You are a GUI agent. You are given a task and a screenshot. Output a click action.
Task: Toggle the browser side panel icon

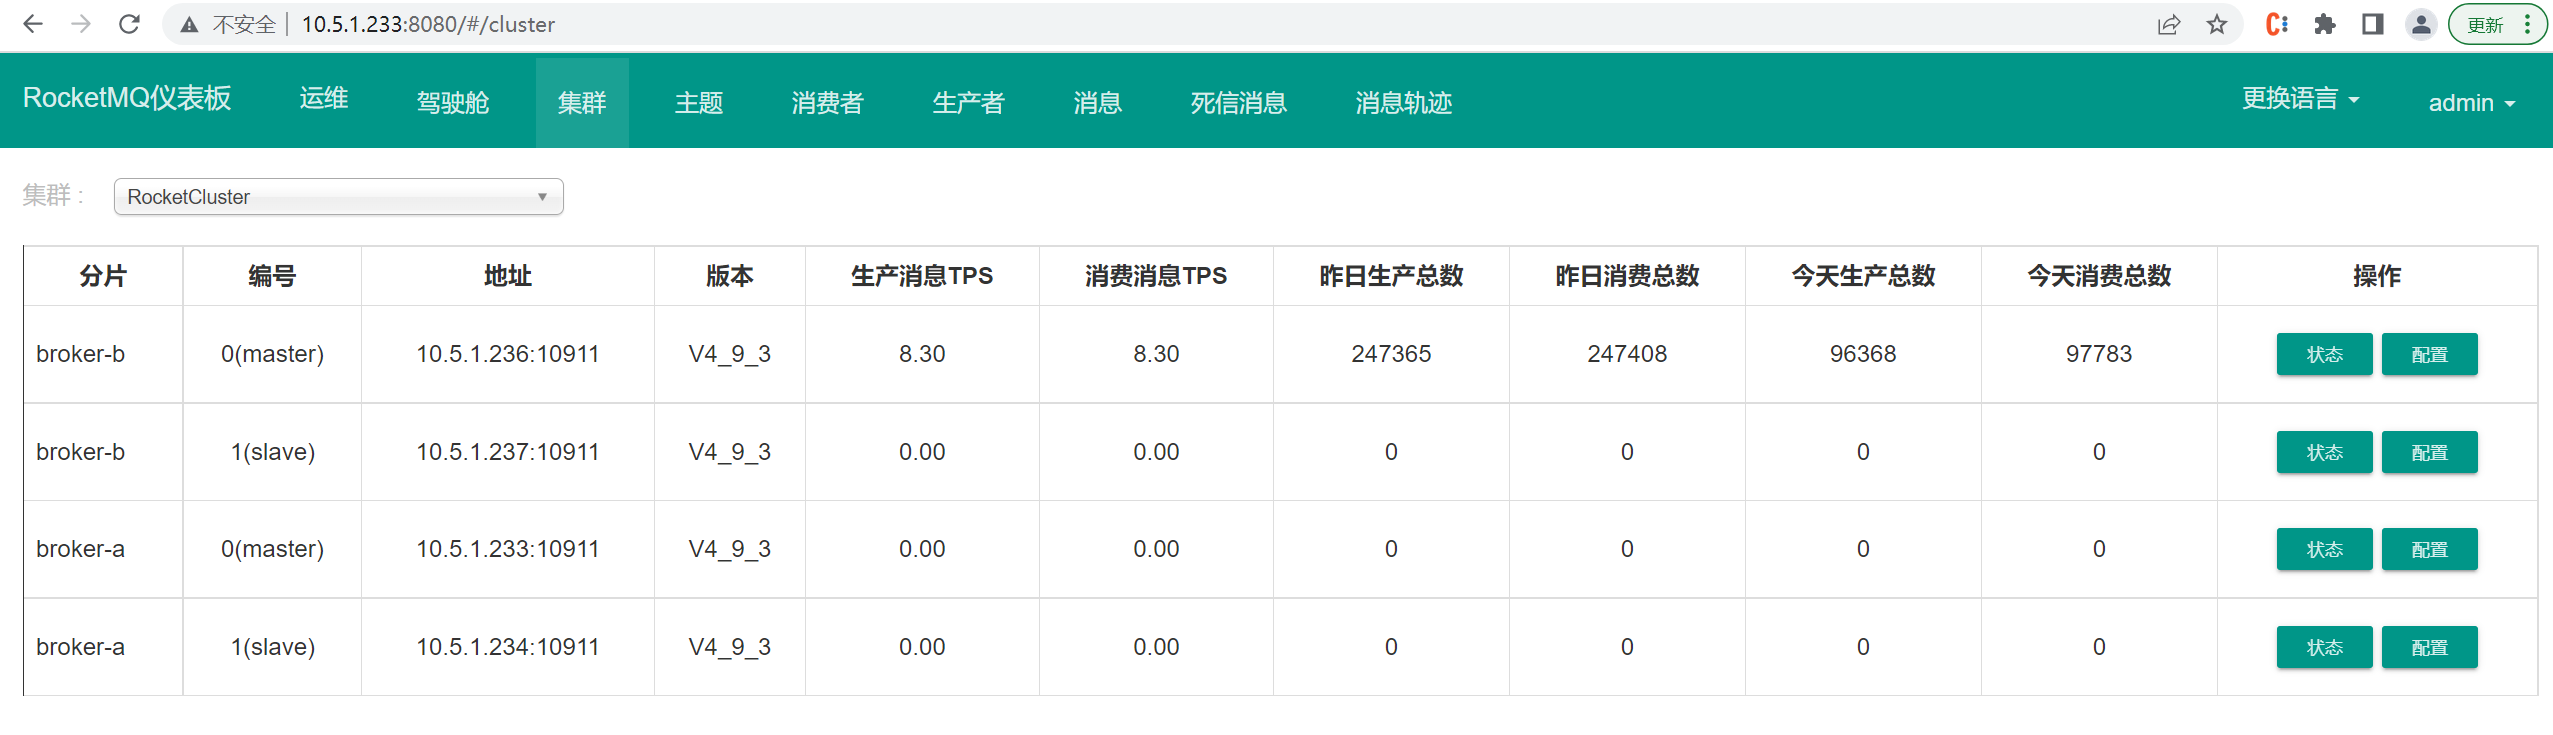[2372, 25]
